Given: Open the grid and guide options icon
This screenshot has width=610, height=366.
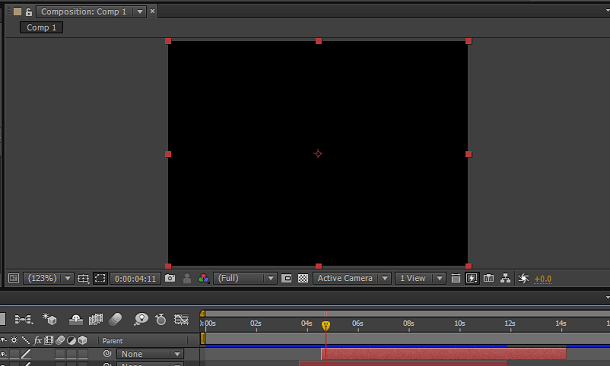Looking at the screenshot, I should tap(83, 278).
